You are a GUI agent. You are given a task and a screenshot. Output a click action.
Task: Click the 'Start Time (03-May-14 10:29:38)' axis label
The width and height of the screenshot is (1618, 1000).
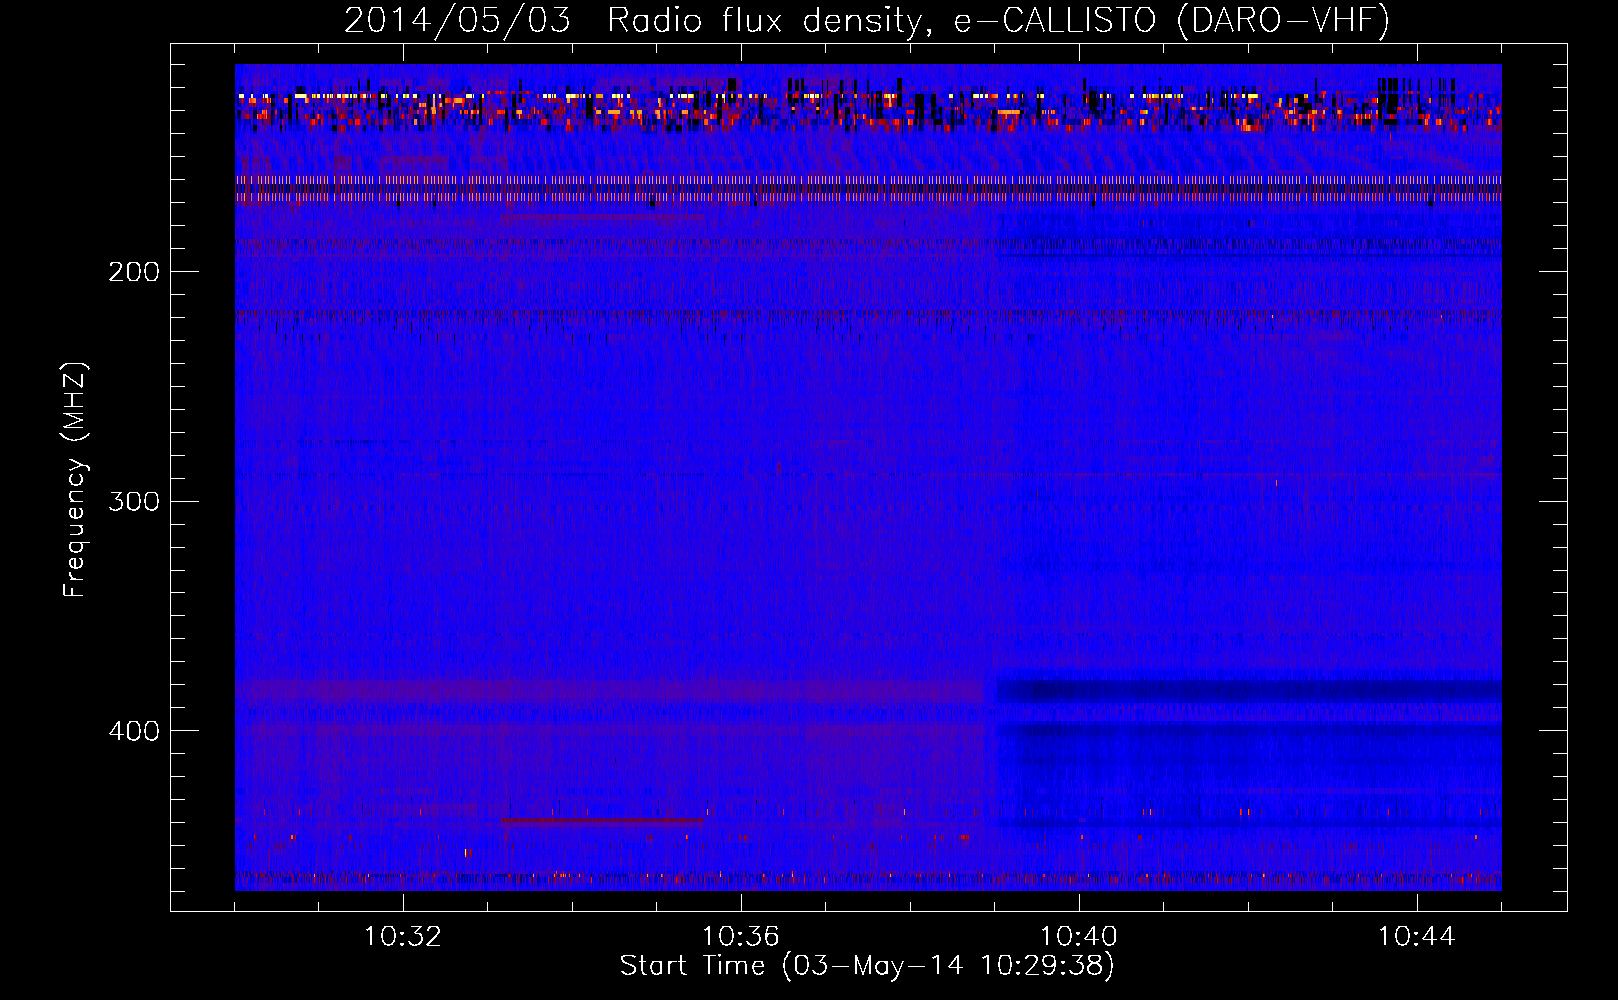[x=867, y=966]
